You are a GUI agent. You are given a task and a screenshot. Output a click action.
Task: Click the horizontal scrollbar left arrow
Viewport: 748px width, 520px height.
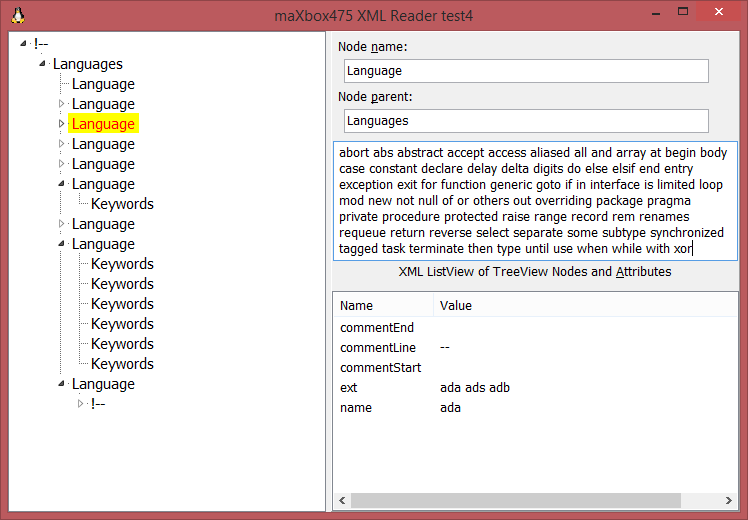click(341, 500)
